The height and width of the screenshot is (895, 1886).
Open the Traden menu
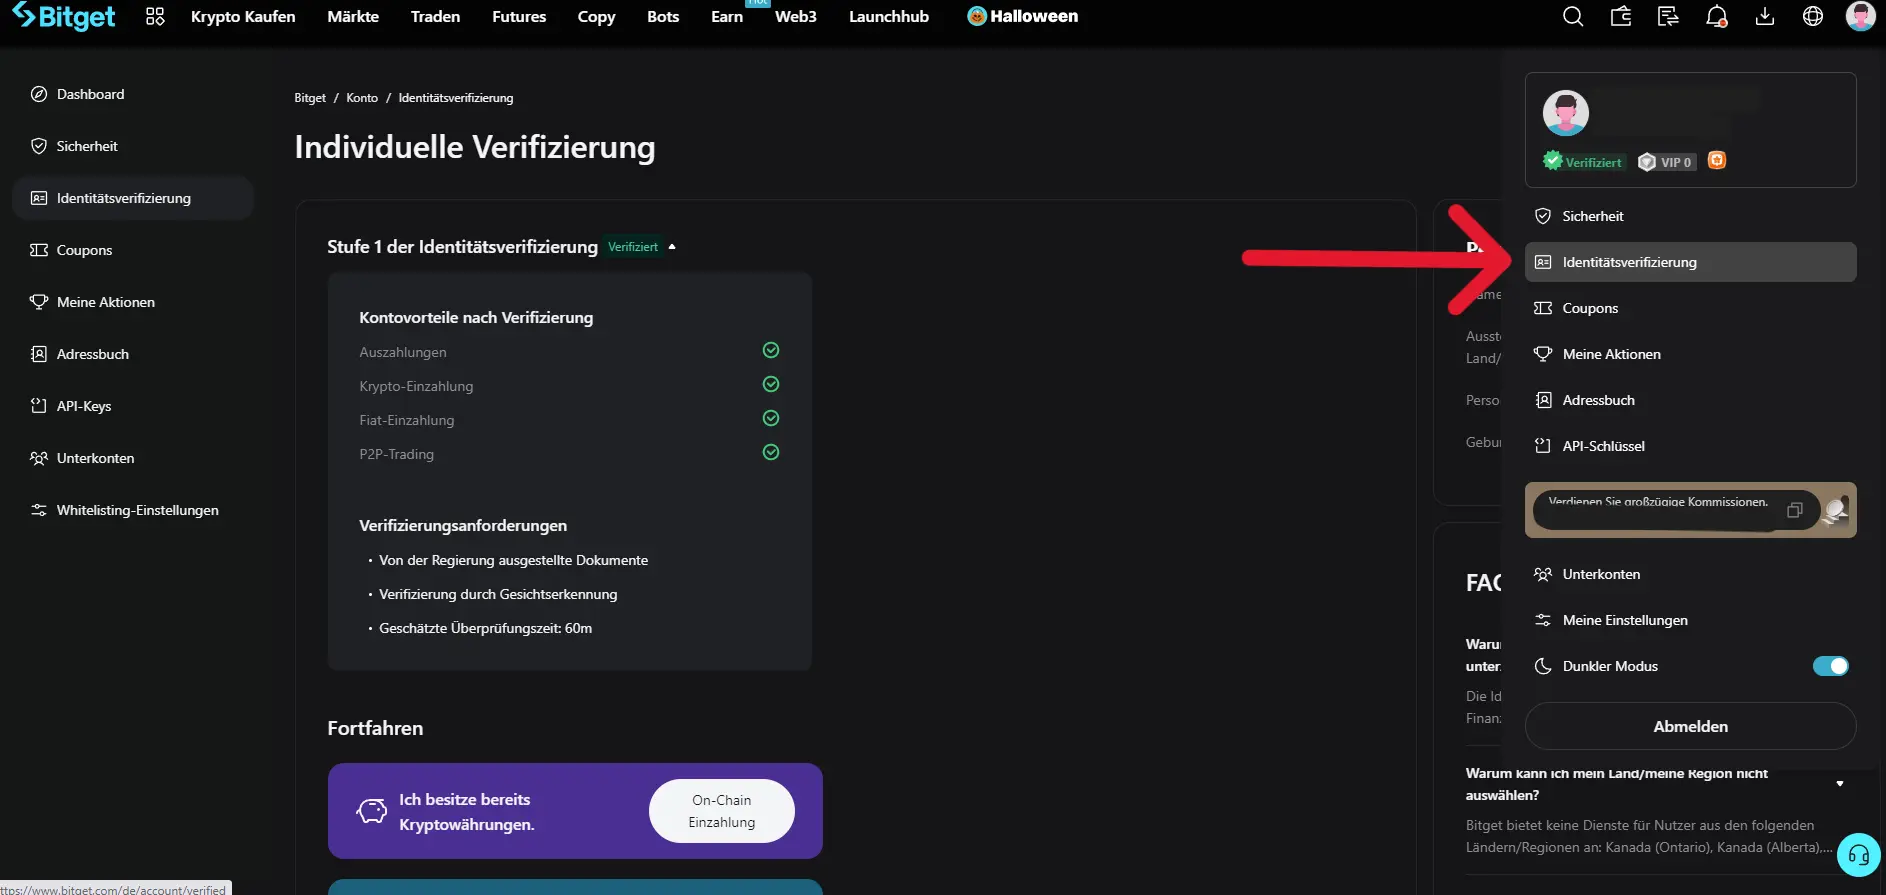click(435, 17)
